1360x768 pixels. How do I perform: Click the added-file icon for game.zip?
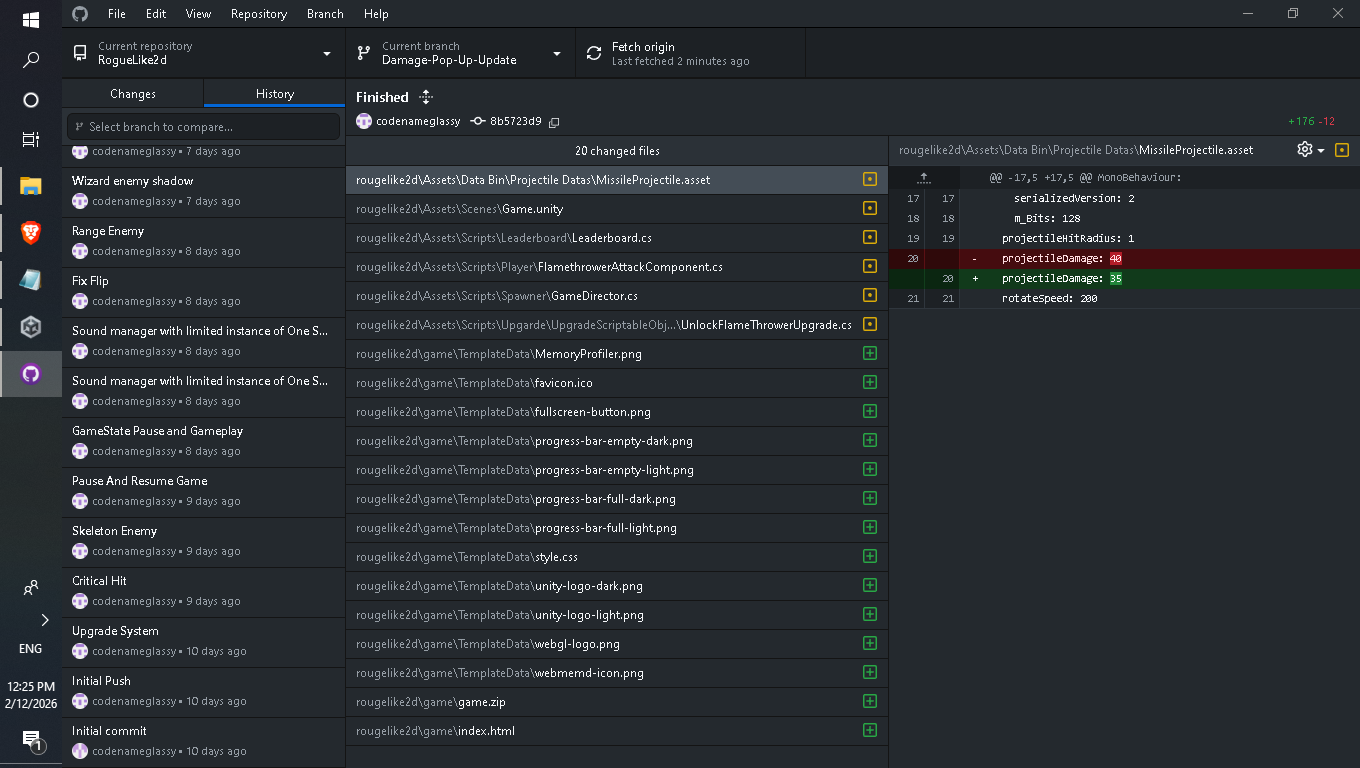[x=869, y=702]
